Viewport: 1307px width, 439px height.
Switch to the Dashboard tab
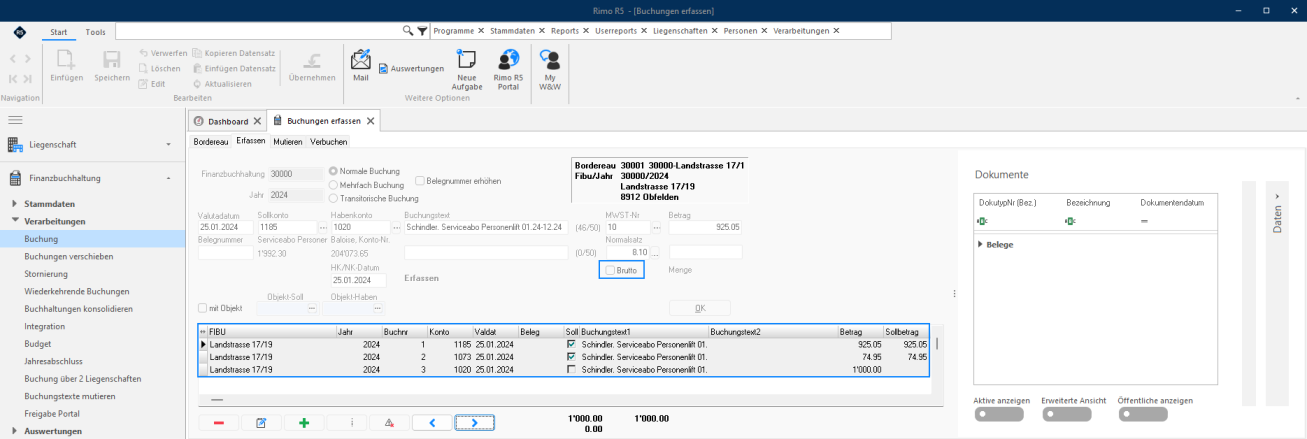[x=227, y=121]
